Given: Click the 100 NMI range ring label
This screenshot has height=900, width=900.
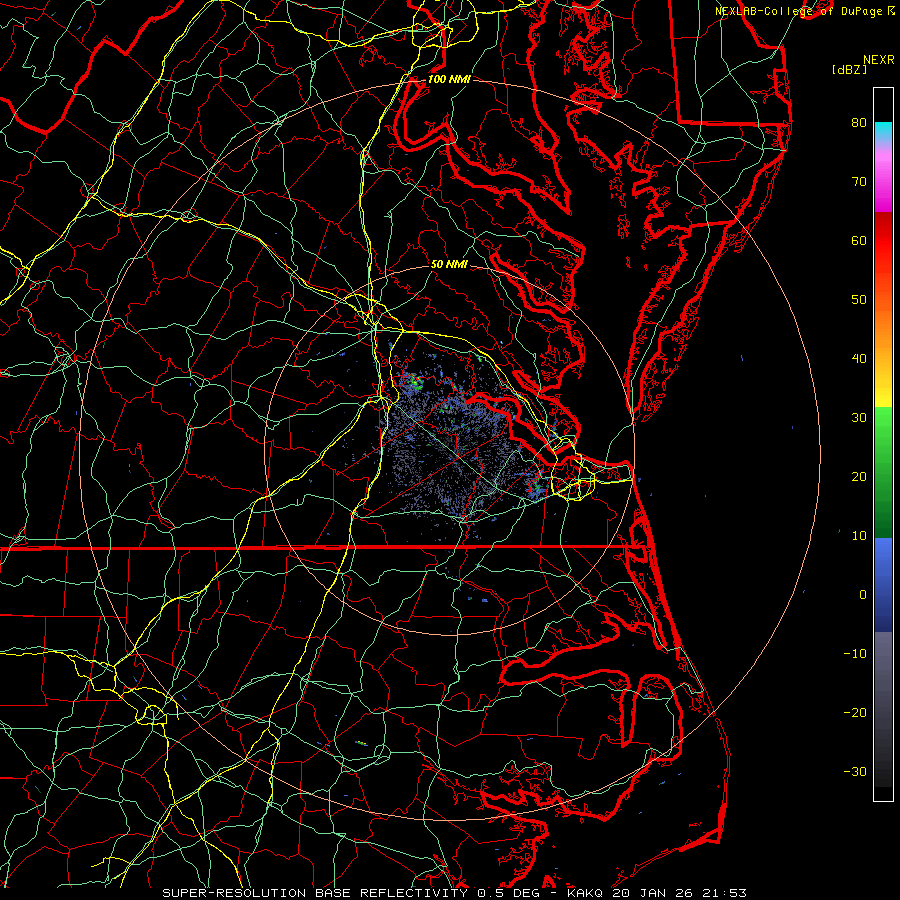Looking at the screenshot, I should [447, 79].
